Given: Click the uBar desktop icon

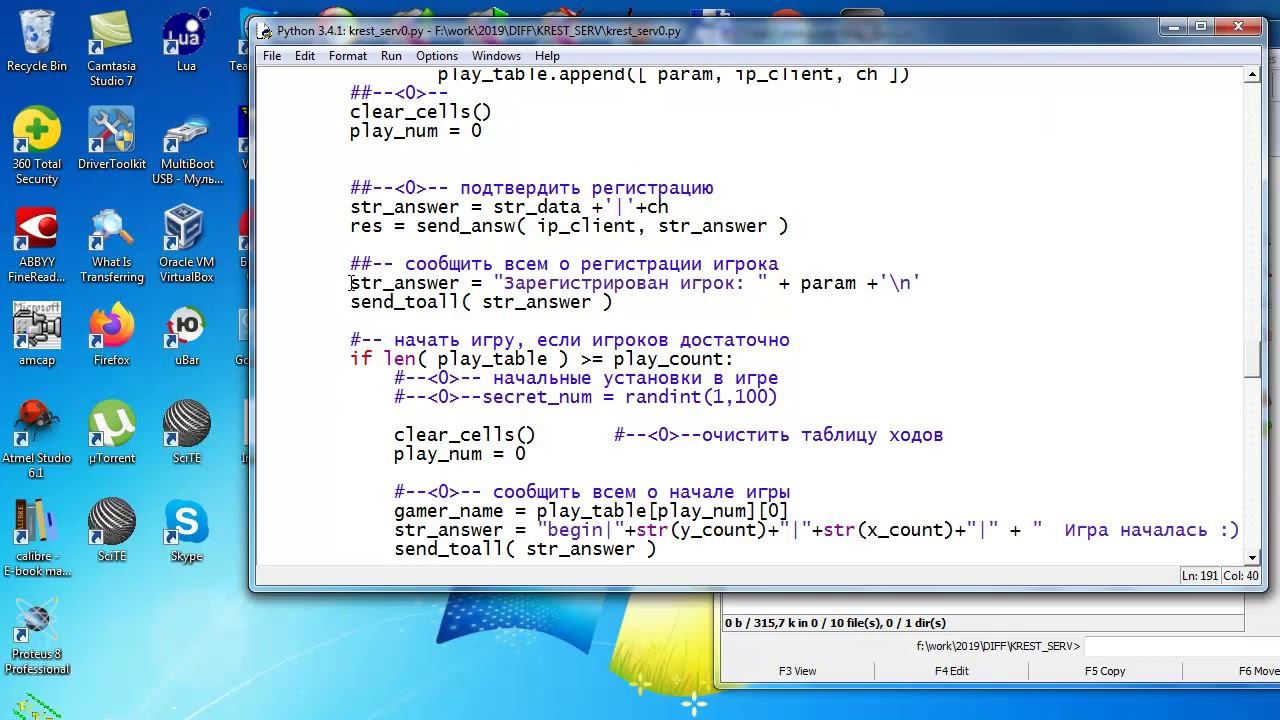Looking at the screenshot, I should point(187,334).
